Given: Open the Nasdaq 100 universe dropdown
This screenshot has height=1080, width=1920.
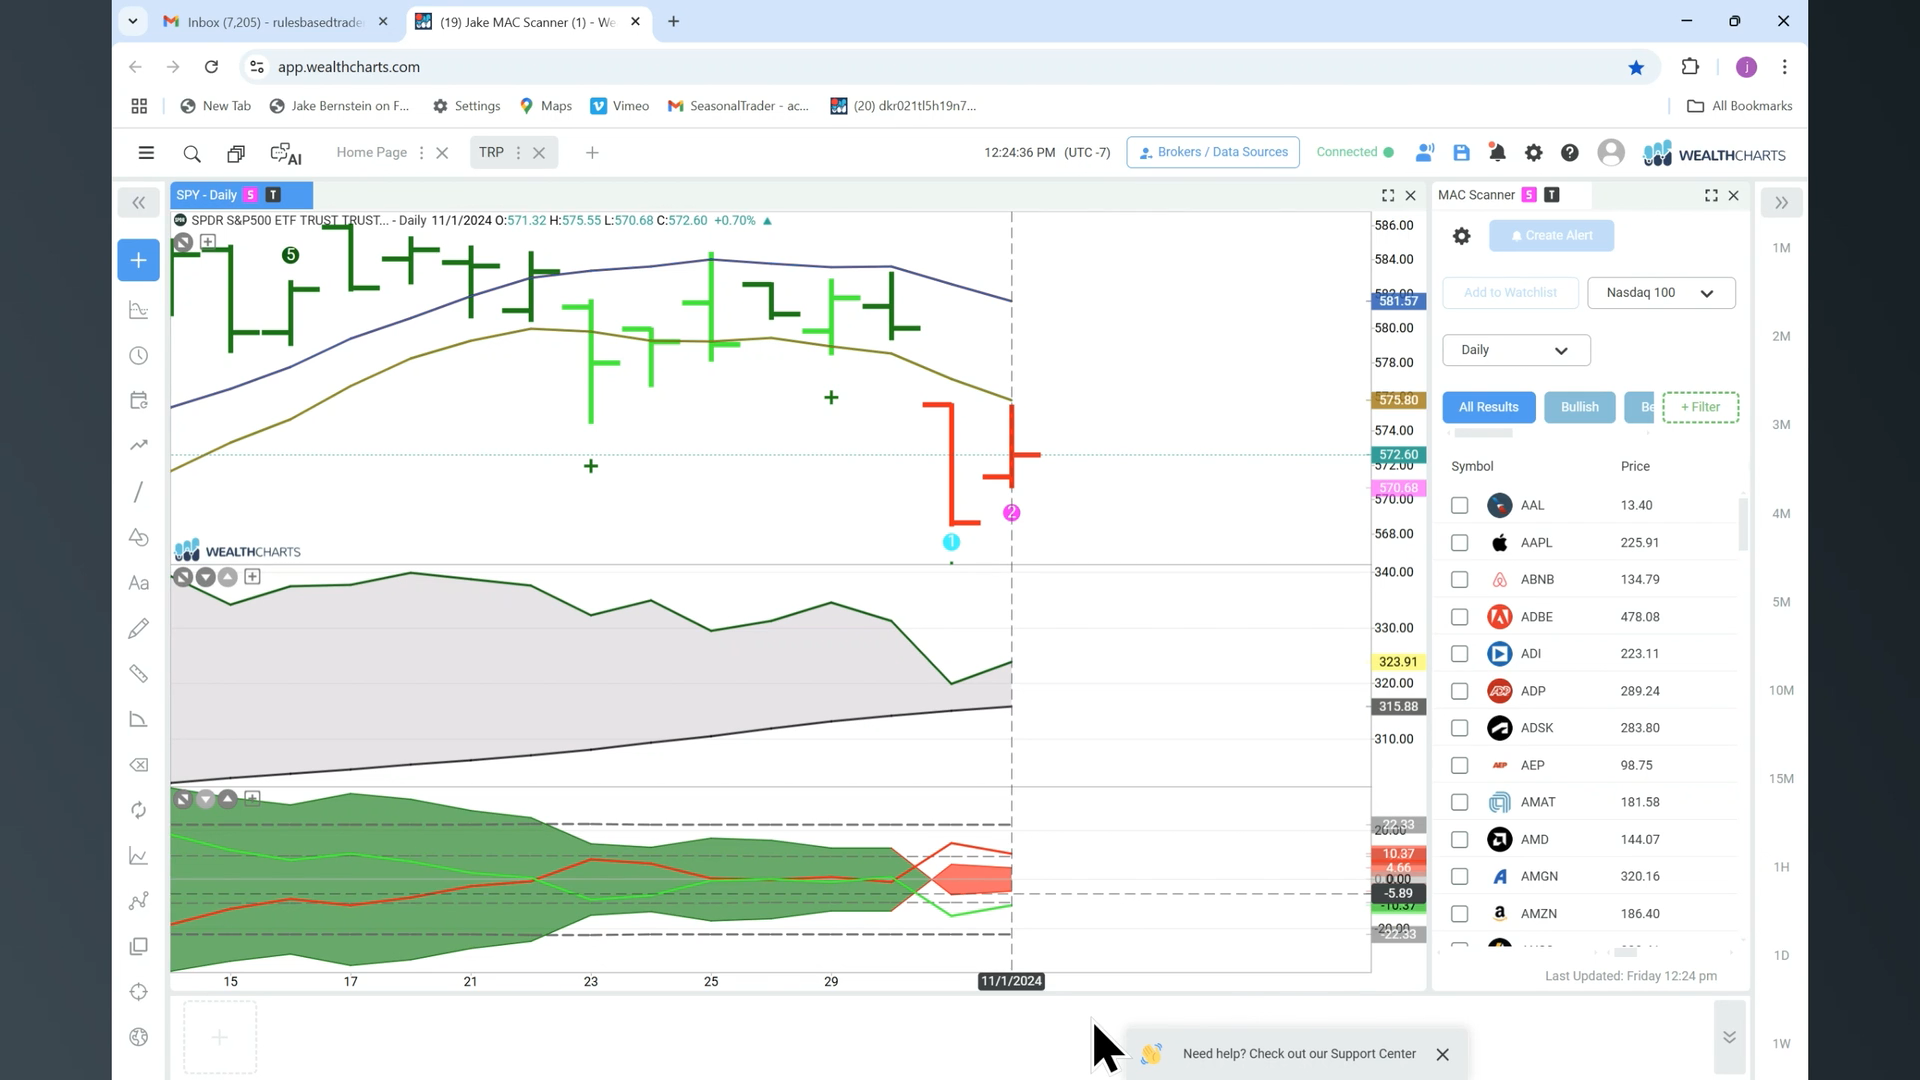Looking at the screenshot, I should click(1661, 293).
